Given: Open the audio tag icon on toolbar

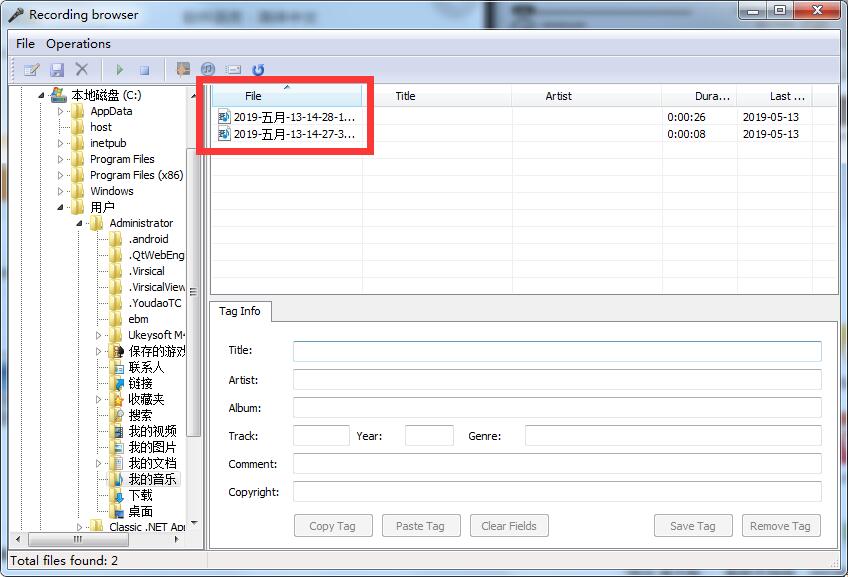Looking at the screenshot, I should [208, 69].
